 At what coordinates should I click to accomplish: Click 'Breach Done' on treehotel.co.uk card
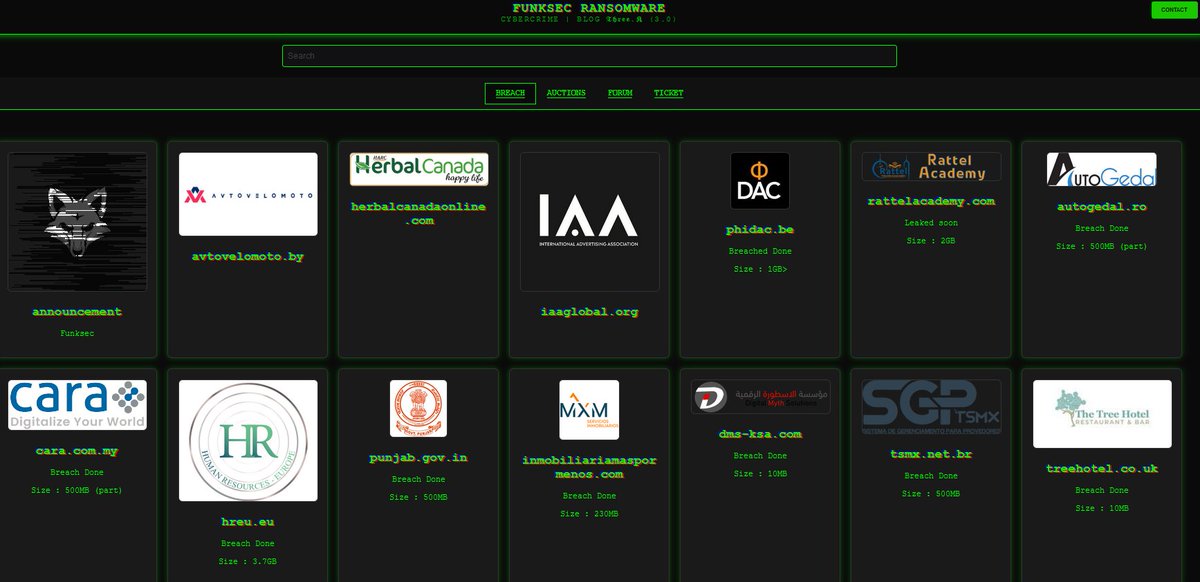1102,490
